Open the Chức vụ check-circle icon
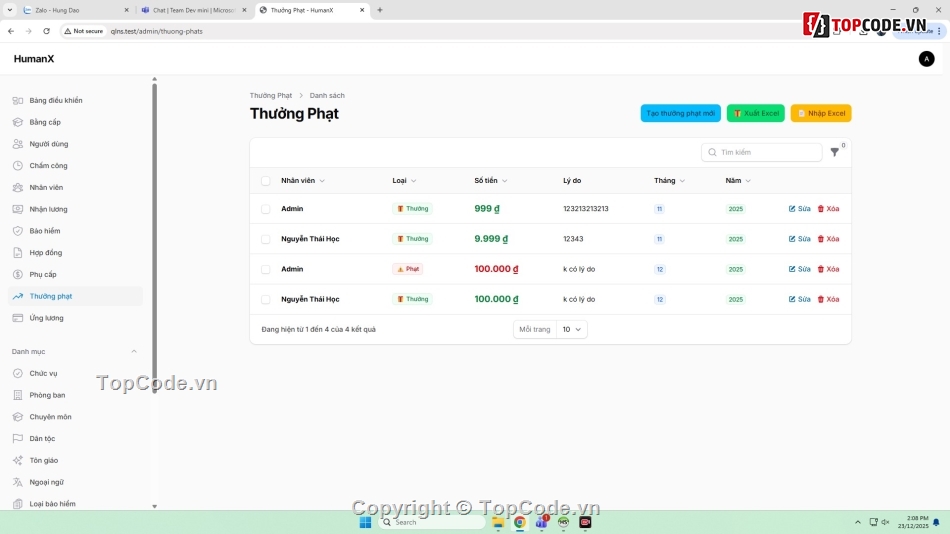 point(18,373)
